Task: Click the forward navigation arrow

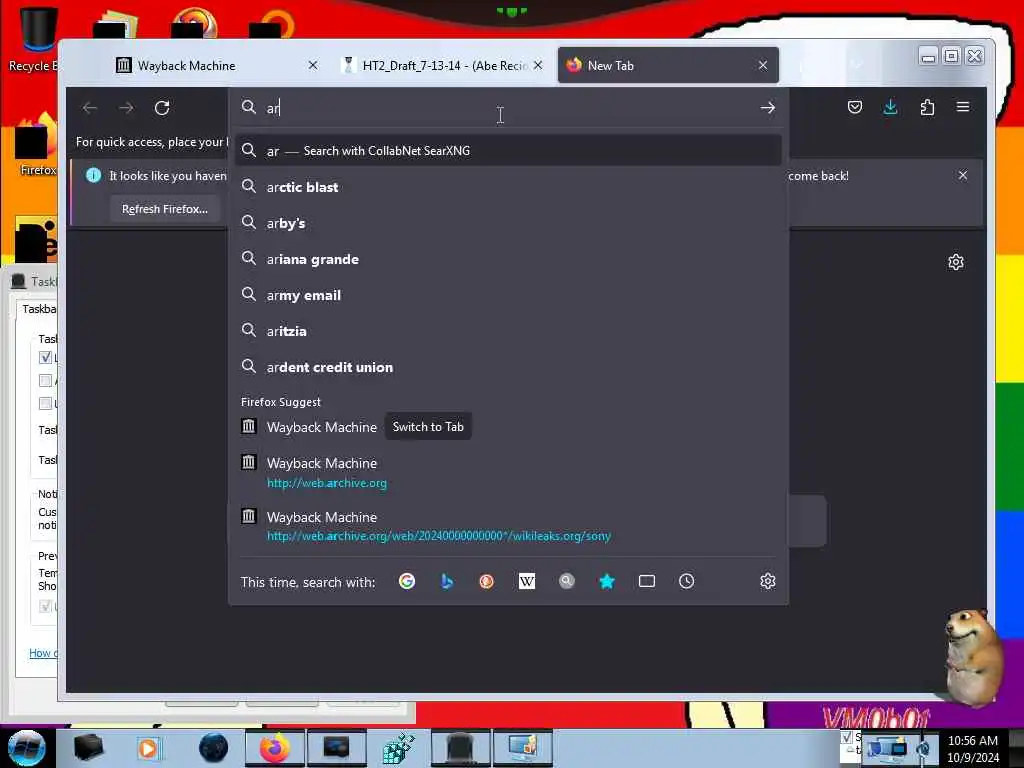Action: click(x=126, y=108)
